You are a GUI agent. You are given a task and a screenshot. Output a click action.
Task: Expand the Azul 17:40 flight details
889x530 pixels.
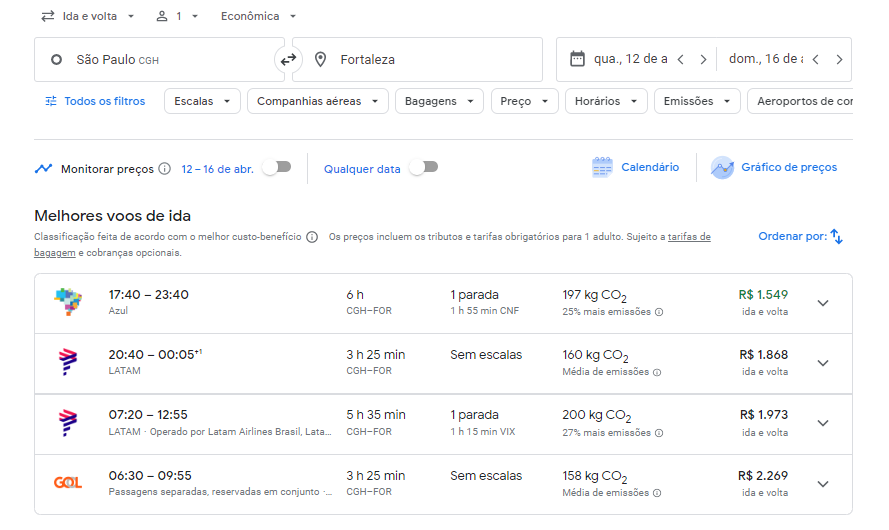(x=823, y=303)
